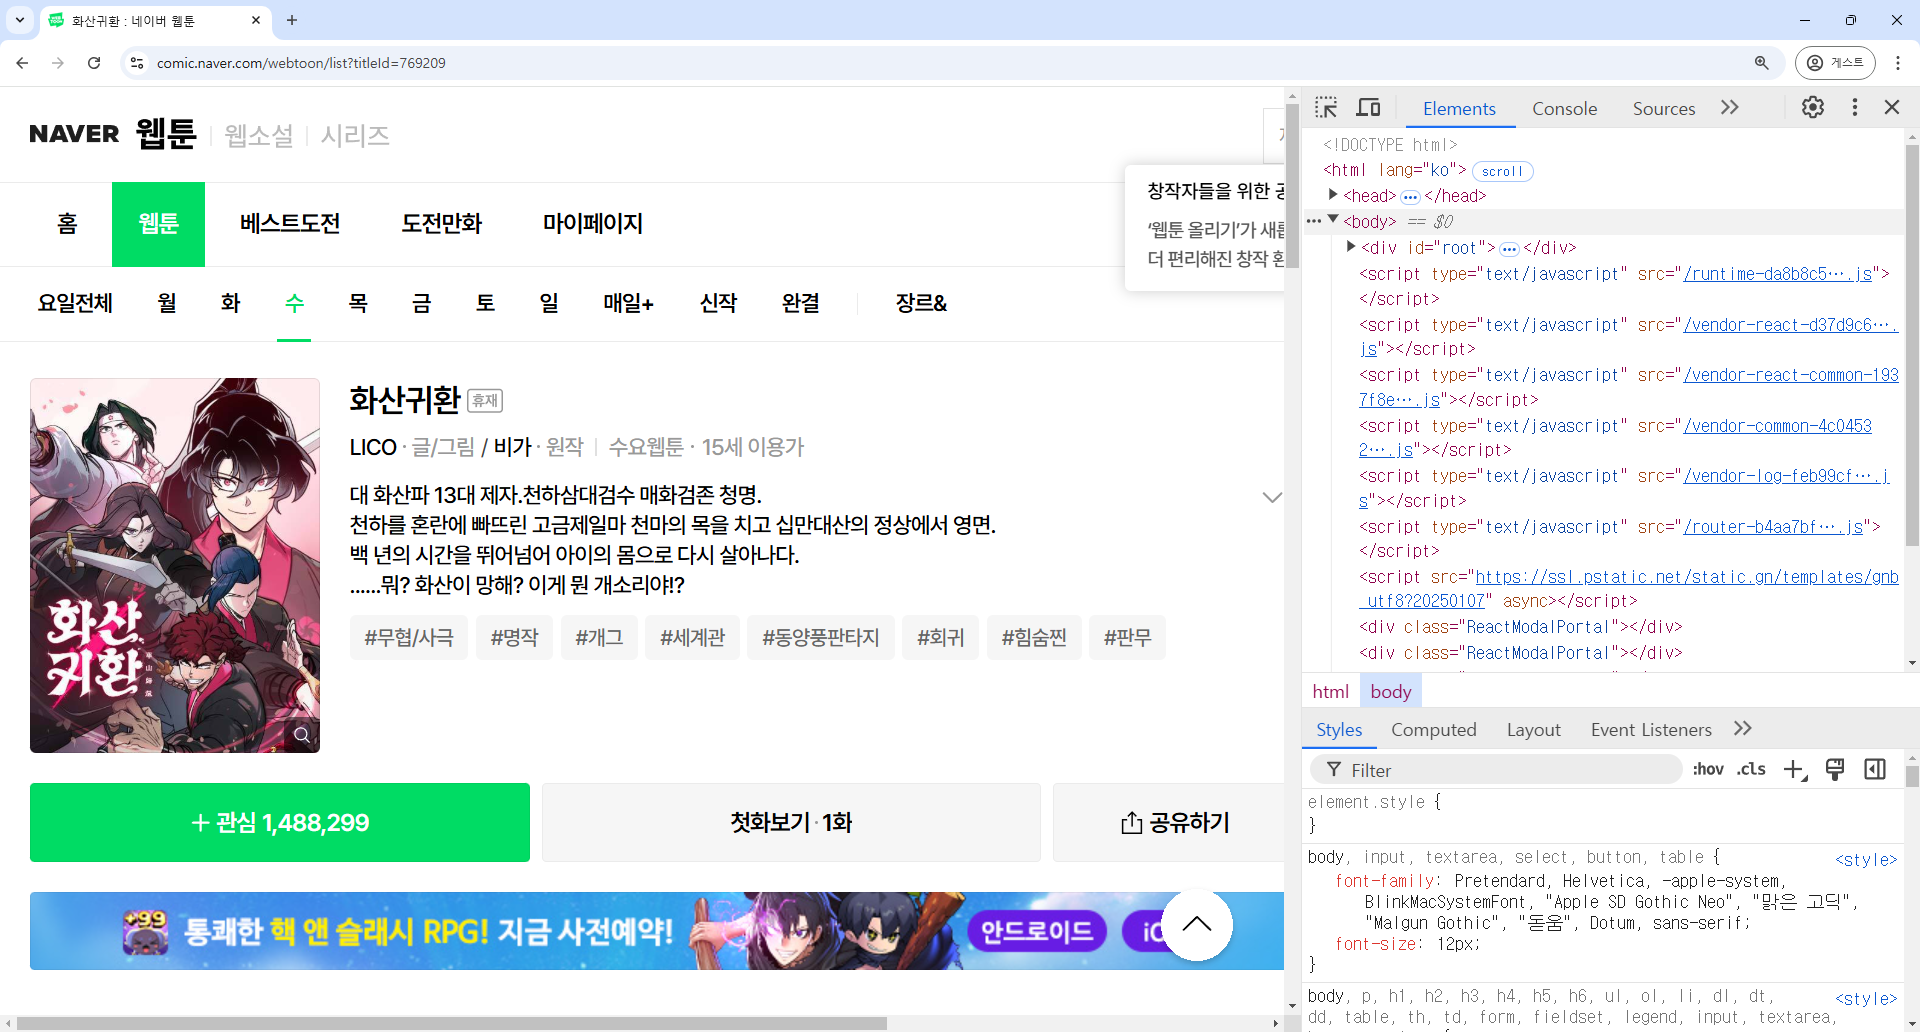Open the 장르& tab

coord(921,303)
